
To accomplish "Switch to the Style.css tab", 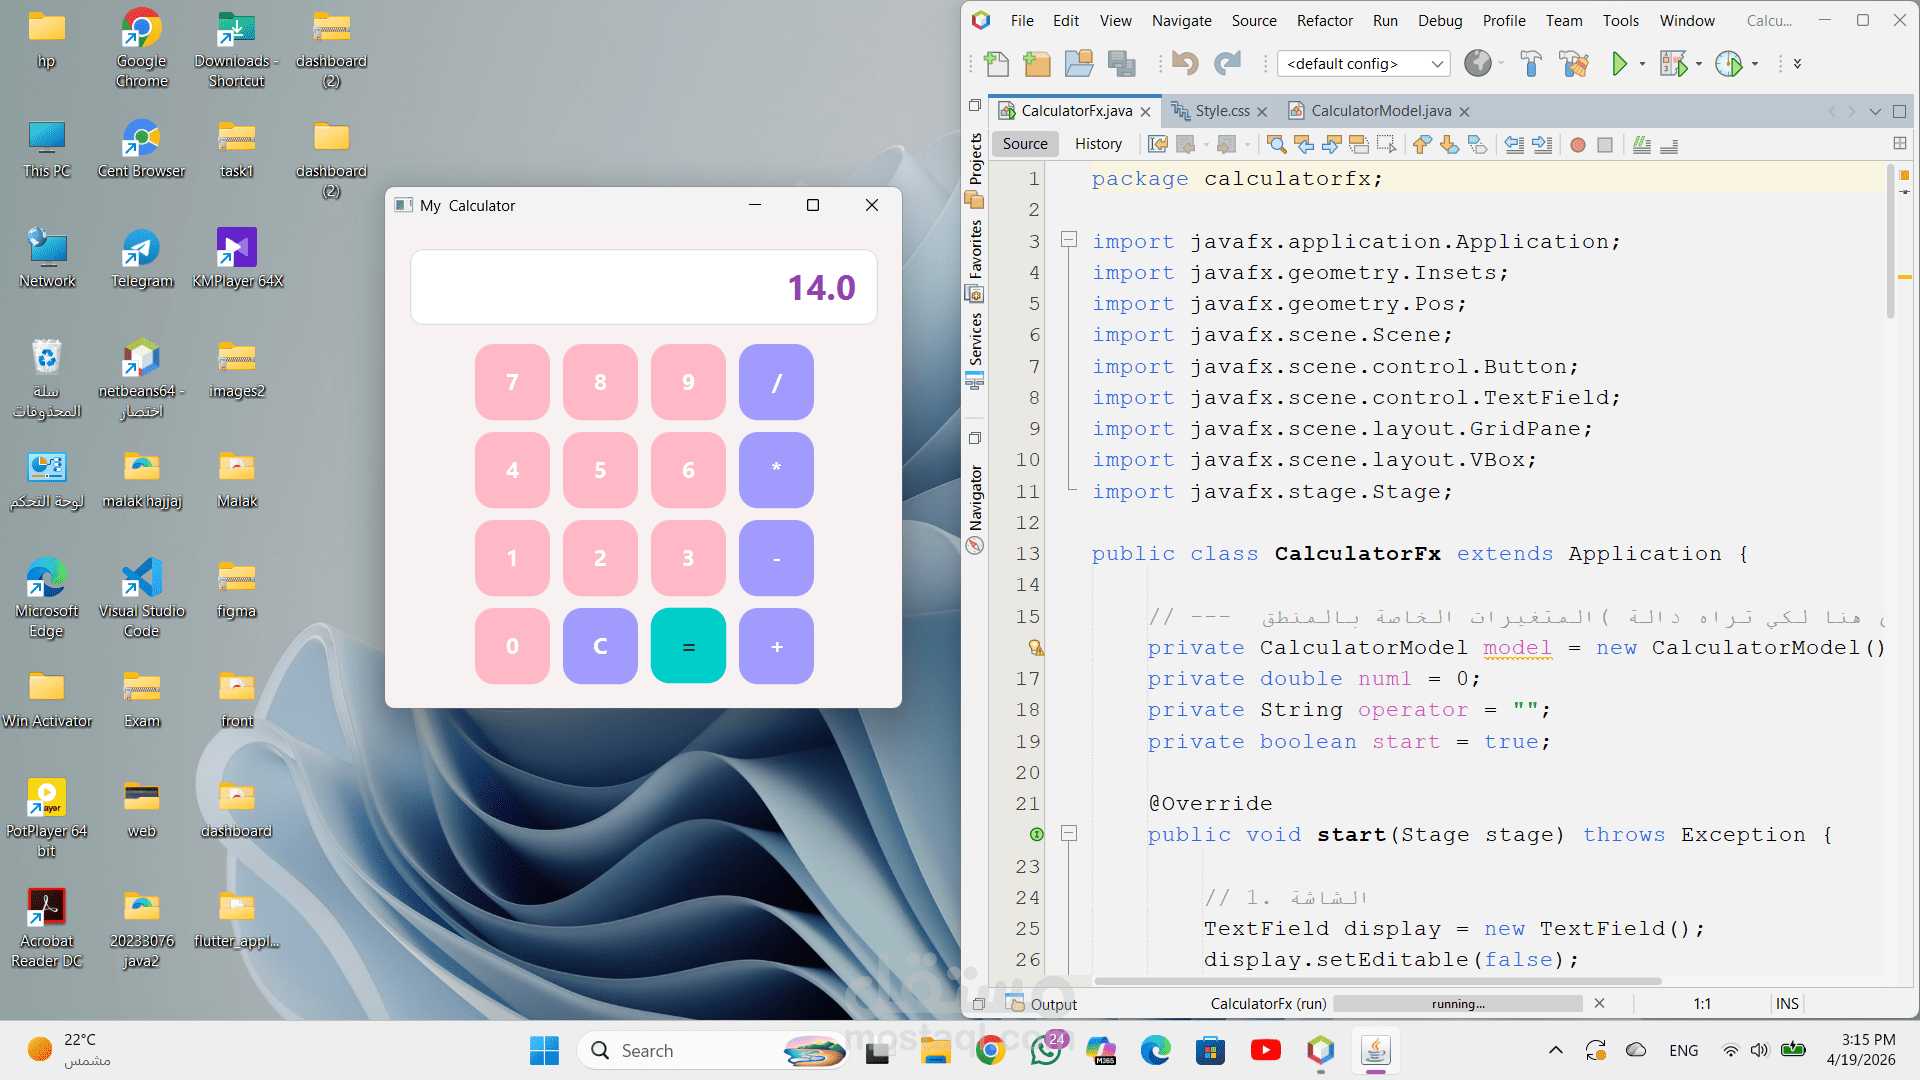I will coord(1221,111).
